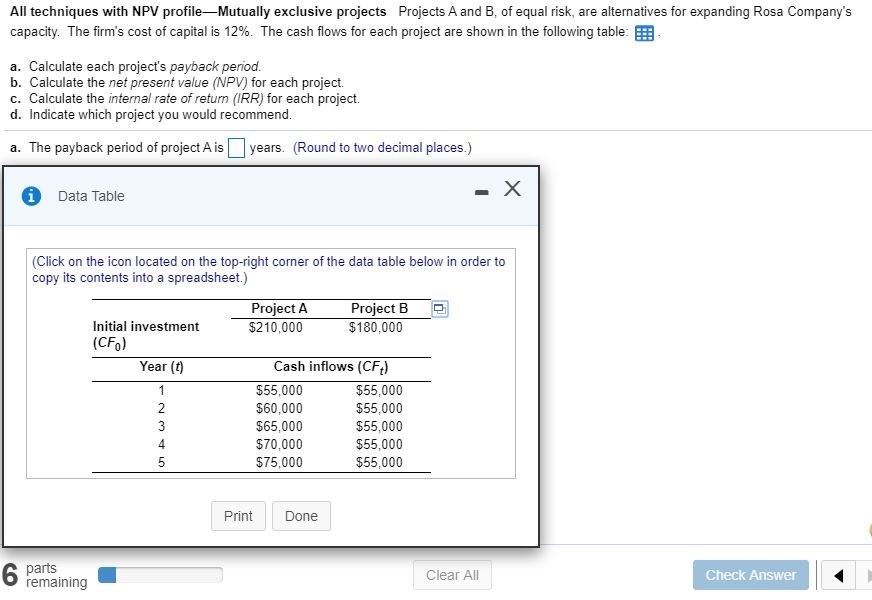Click the $210,000 initial investment cell
This screenshot has height=600, width=872.
276,326
